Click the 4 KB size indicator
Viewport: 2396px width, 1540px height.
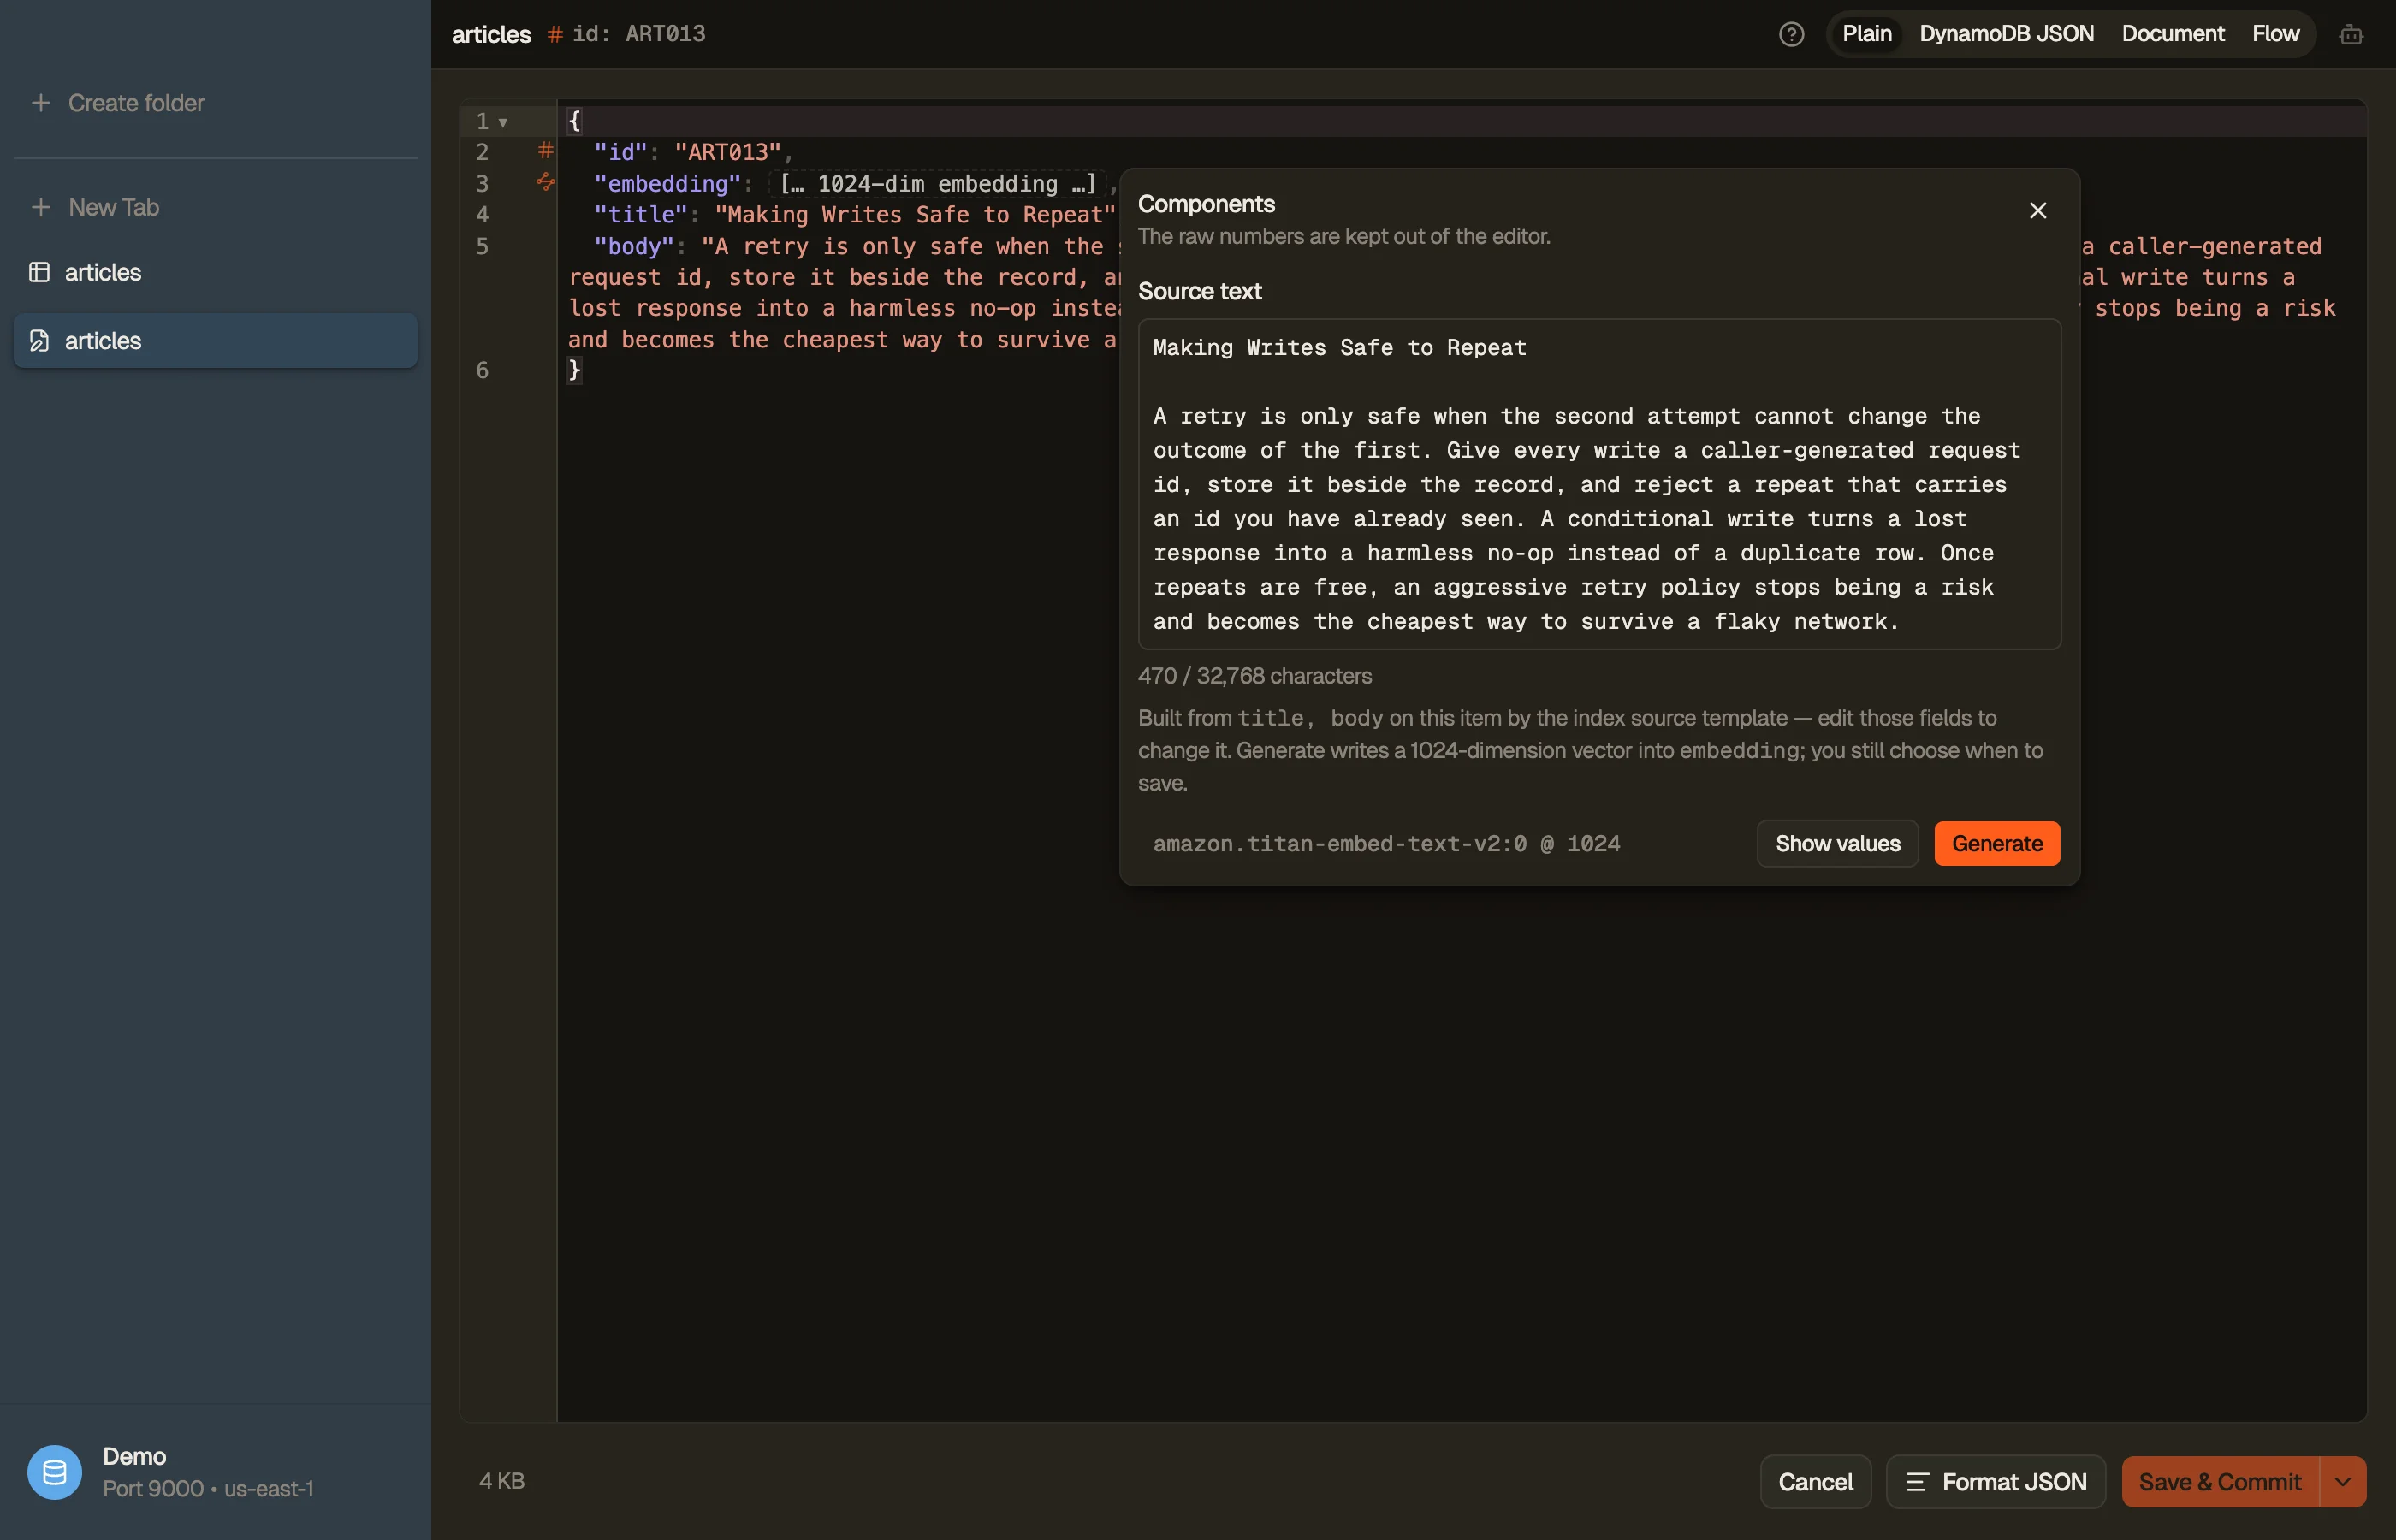[x=501, y=1480]
